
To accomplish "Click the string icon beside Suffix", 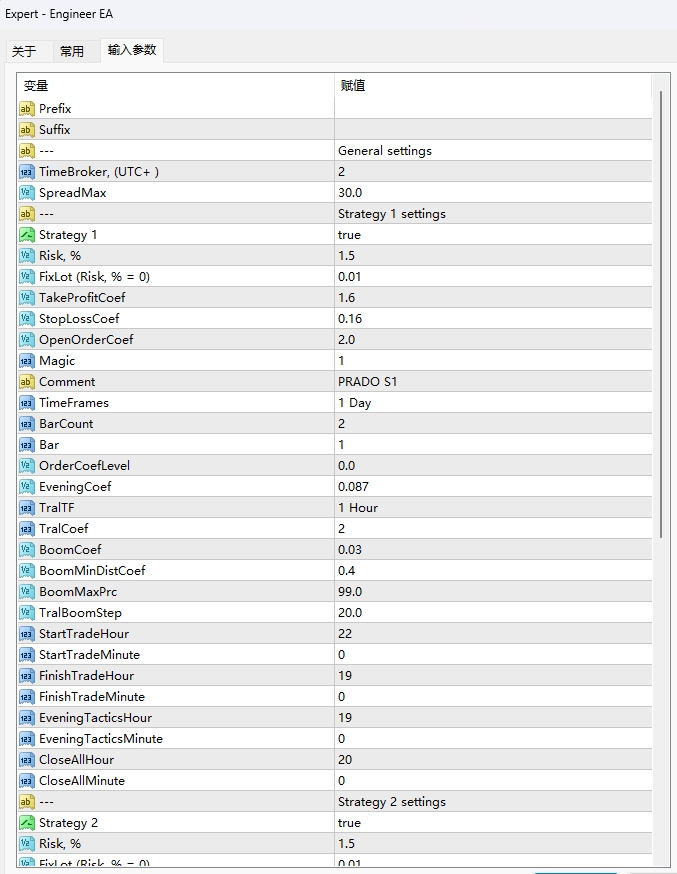I will tap(27, 130).
